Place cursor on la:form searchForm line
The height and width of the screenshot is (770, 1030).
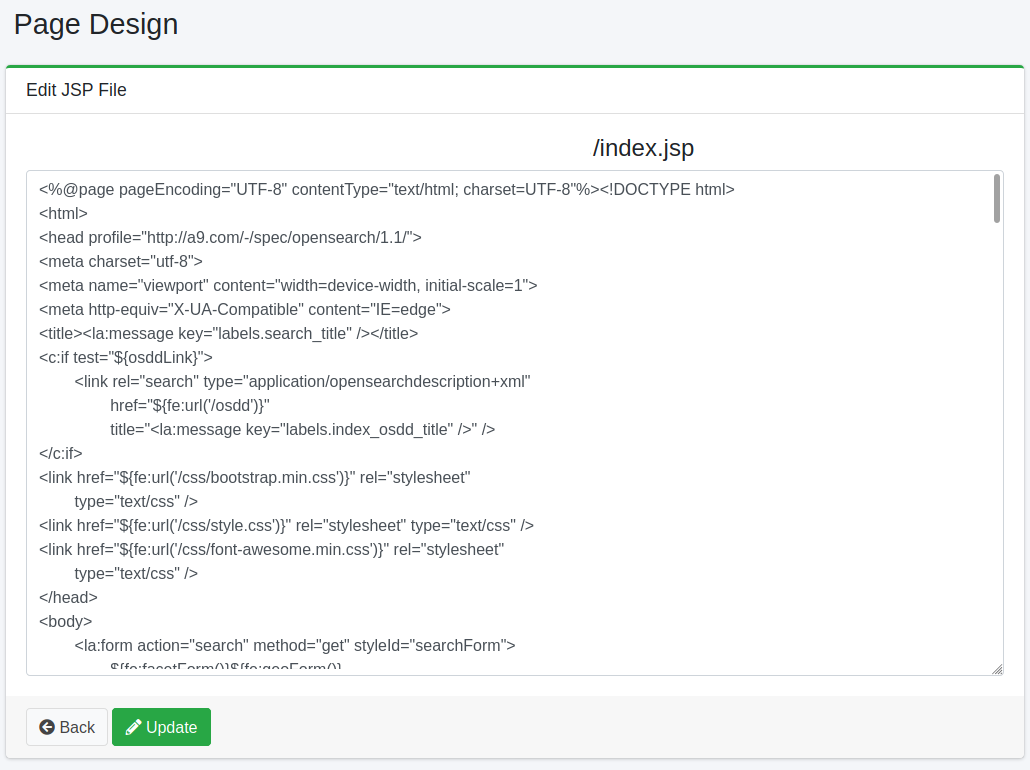click(x=294, y=645)
